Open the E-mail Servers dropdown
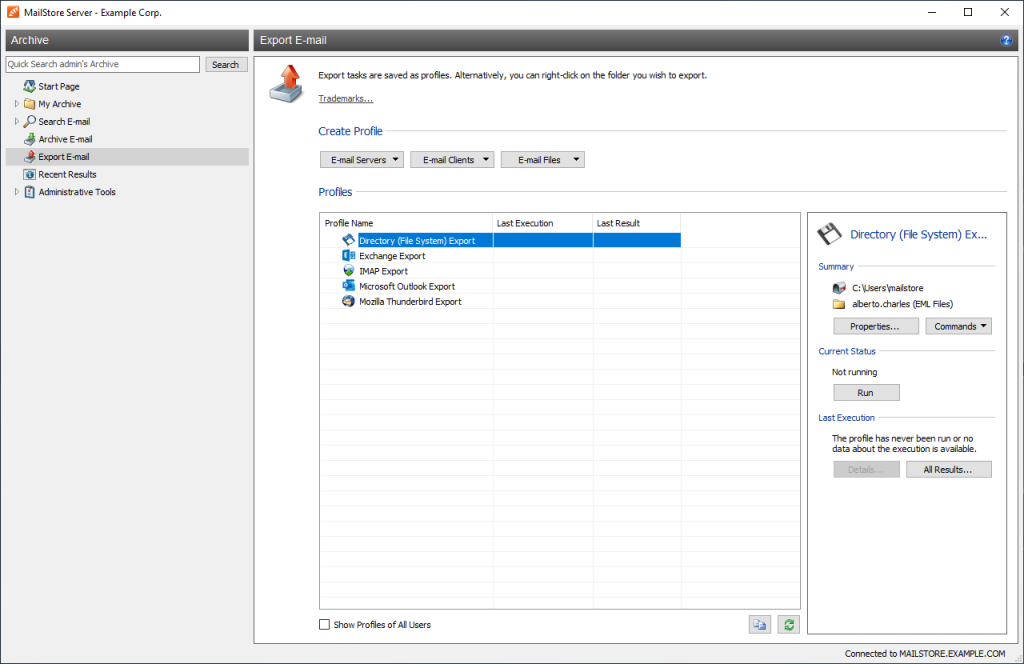 pyautogui.click(x=361, y=158)
